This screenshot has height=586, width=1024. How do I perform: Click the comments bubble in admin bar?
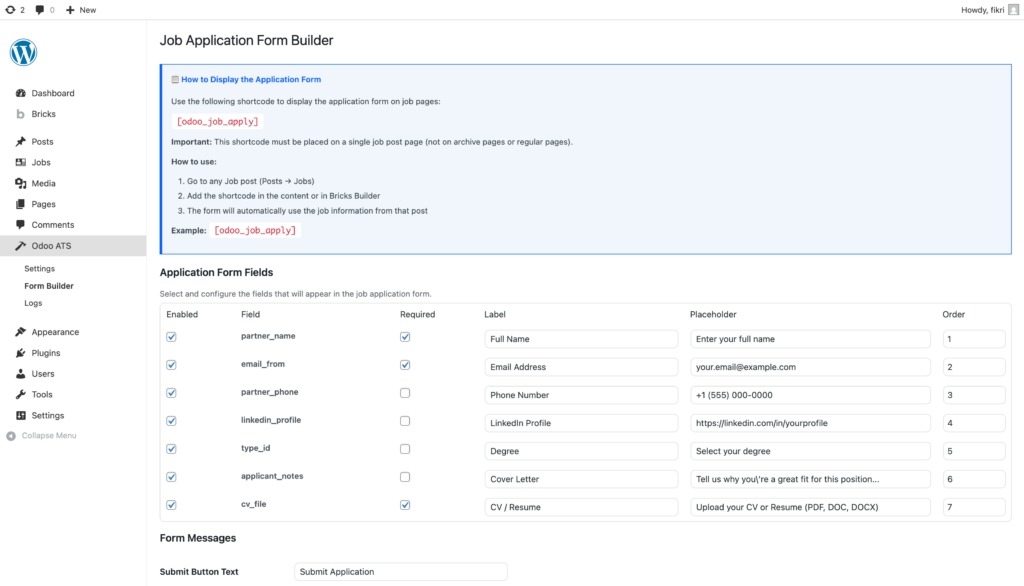click(x=40, y=9)
